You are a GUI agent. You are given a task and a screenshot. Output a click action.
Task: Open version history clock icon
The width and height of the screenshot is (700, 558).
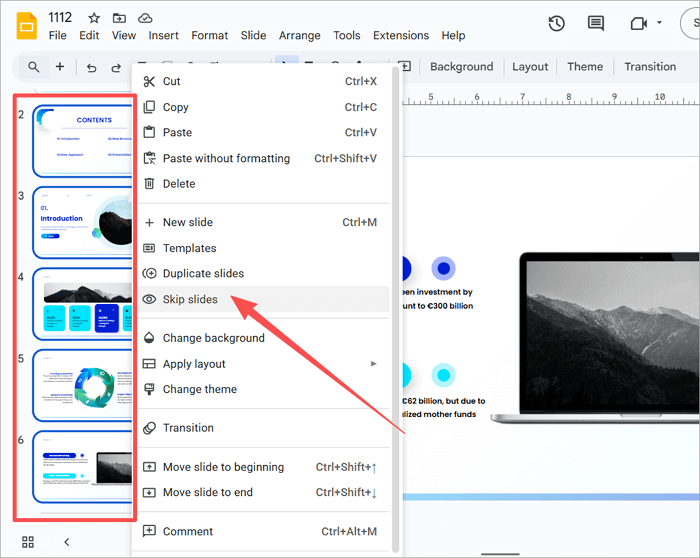(x=557, y=23)
